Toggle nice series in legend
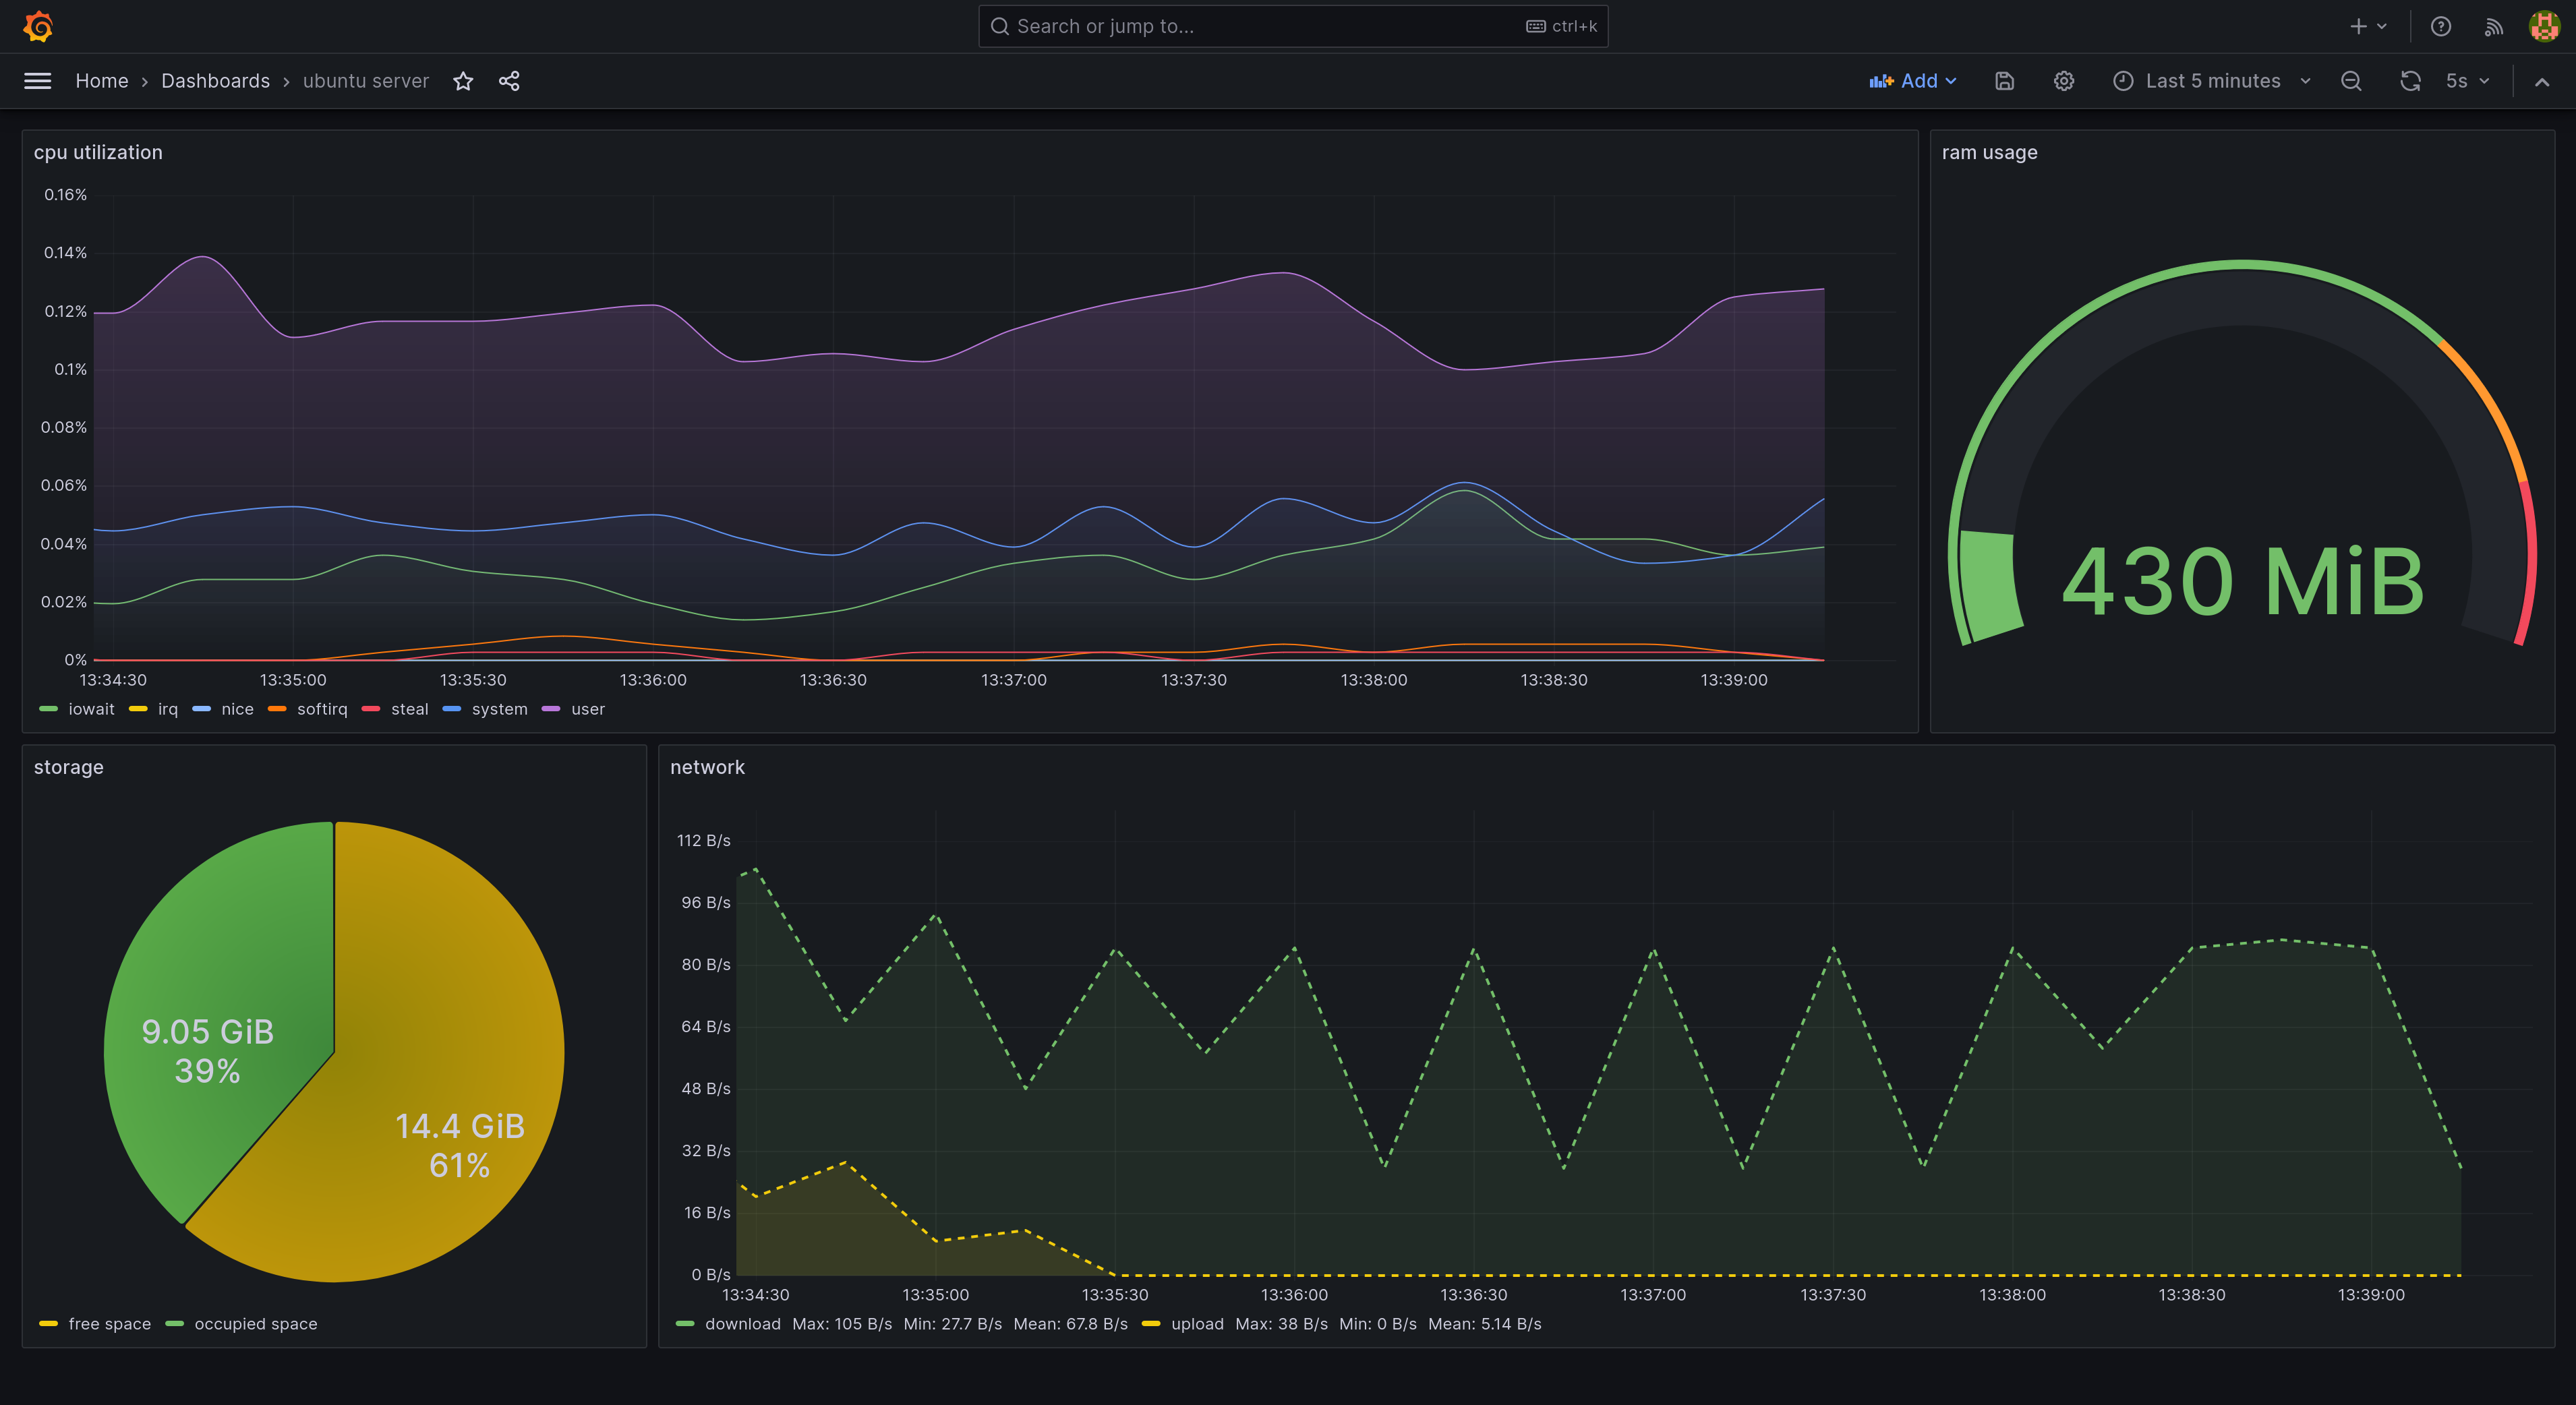Image resolution: width=2576 pixels, height=1405 pixels. click(237, 709)
